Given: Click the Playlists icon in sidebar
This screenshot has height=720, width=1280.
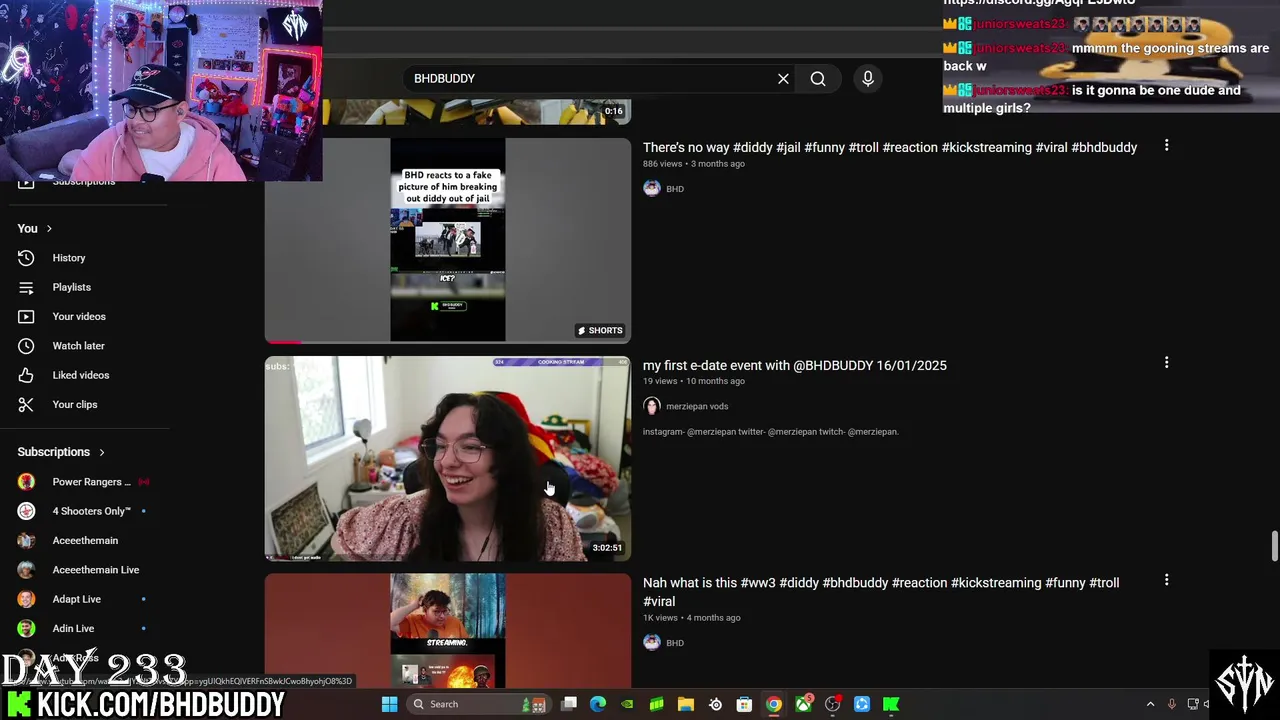Looking at the screenshot, I should click(26, 287).
